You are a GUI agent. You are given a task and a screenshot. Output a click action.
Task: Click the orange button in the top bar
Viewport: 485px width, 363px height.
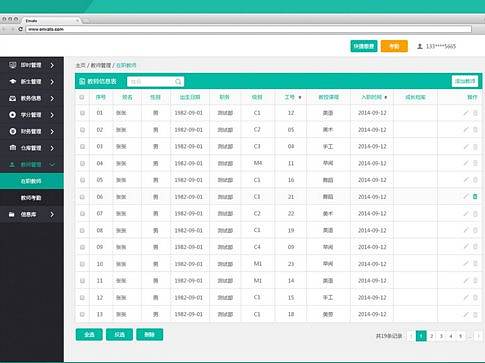394,46
